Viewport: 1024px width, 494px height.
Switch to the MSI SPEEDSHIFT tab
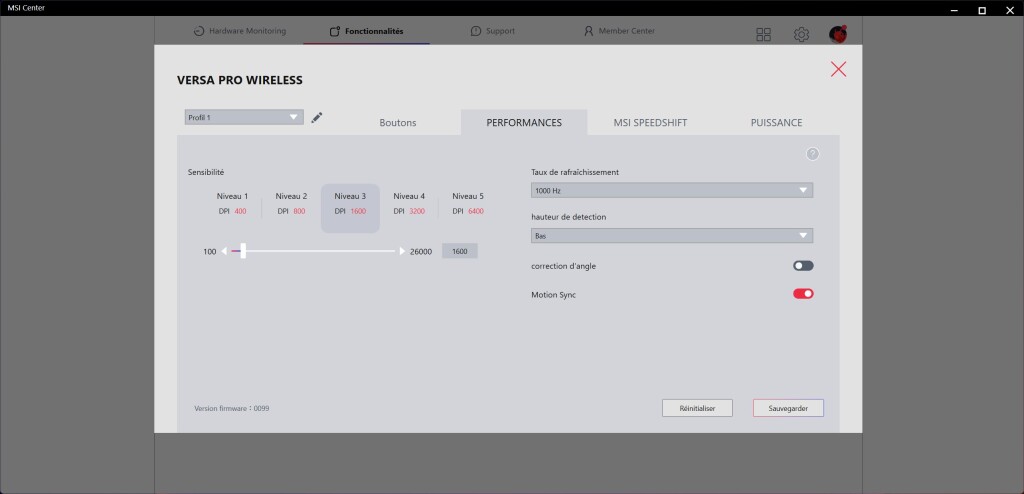click(x=650, y=123)
